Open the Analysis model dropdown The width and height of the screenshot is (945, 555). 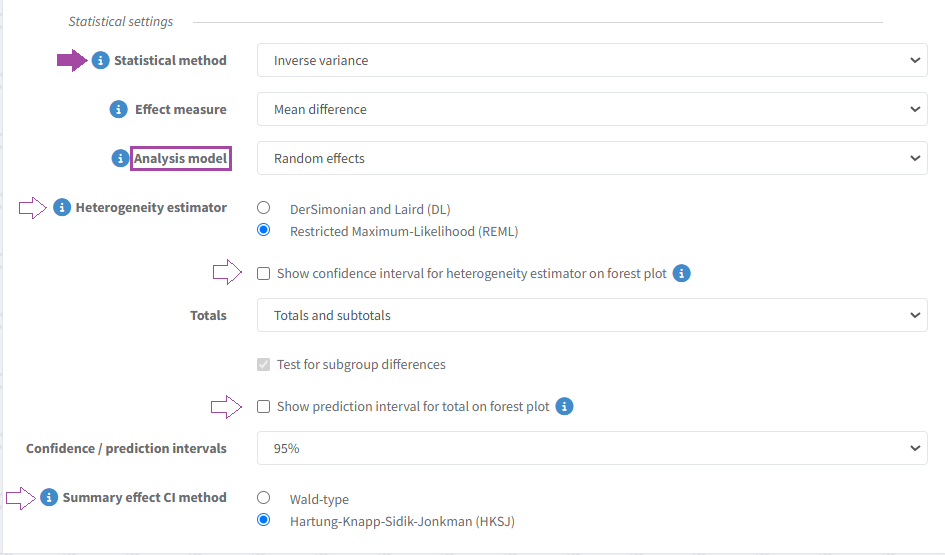pyautogui.click(x=592, y=158)
